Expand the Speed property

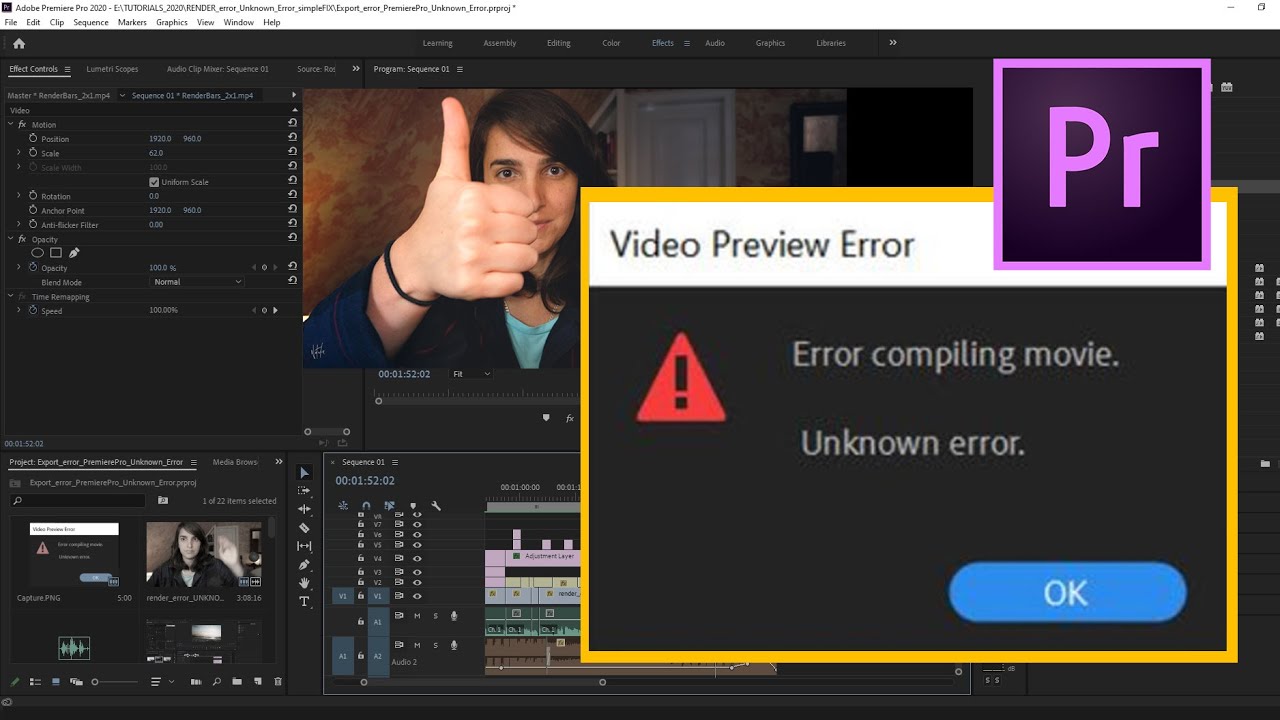pyautogui.click(x=18, y=310)
